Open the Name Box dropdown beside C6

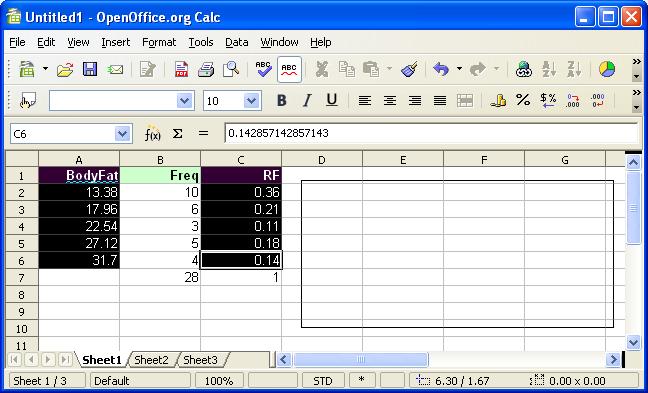click(x=122, y=133)
